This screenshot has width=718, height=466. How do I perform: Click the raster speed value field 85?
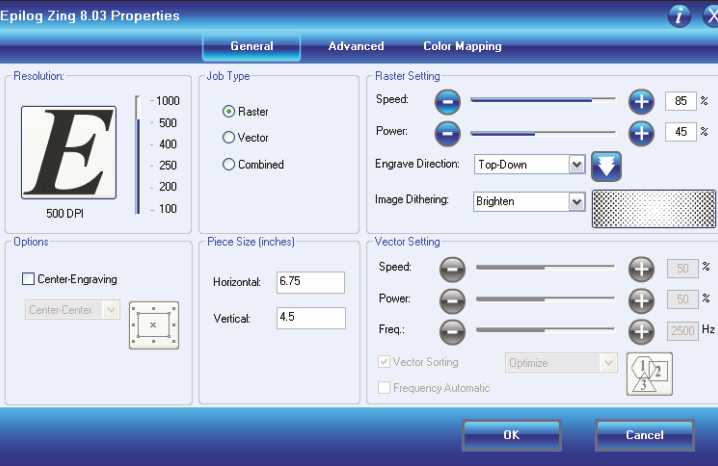click(680, 101)
